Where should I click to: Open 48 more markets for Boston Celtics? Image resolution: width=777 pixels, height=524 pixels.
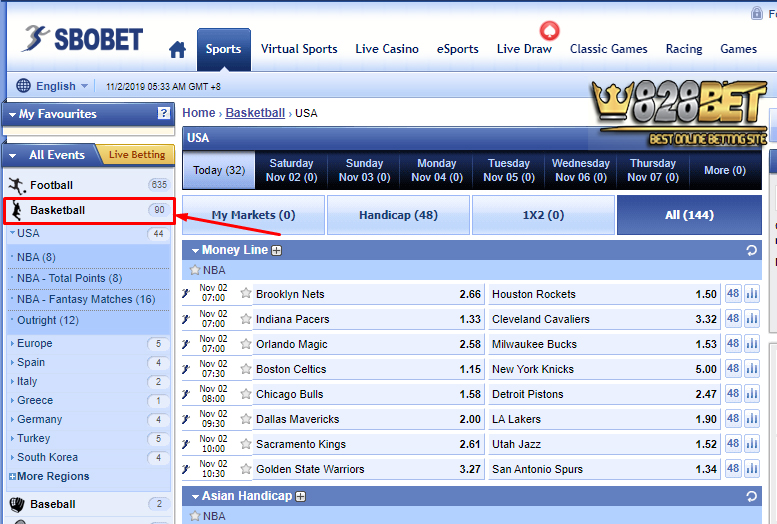point(733,369)
